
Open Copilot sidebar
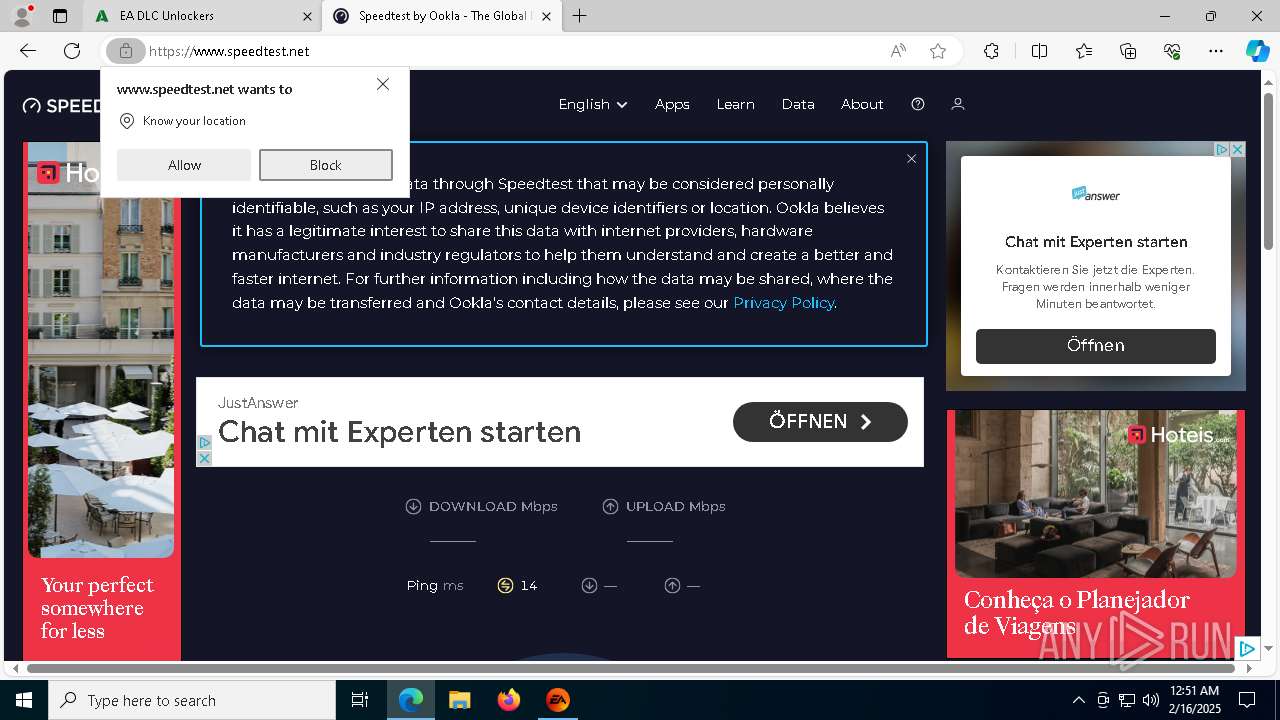coord(1257,51)
